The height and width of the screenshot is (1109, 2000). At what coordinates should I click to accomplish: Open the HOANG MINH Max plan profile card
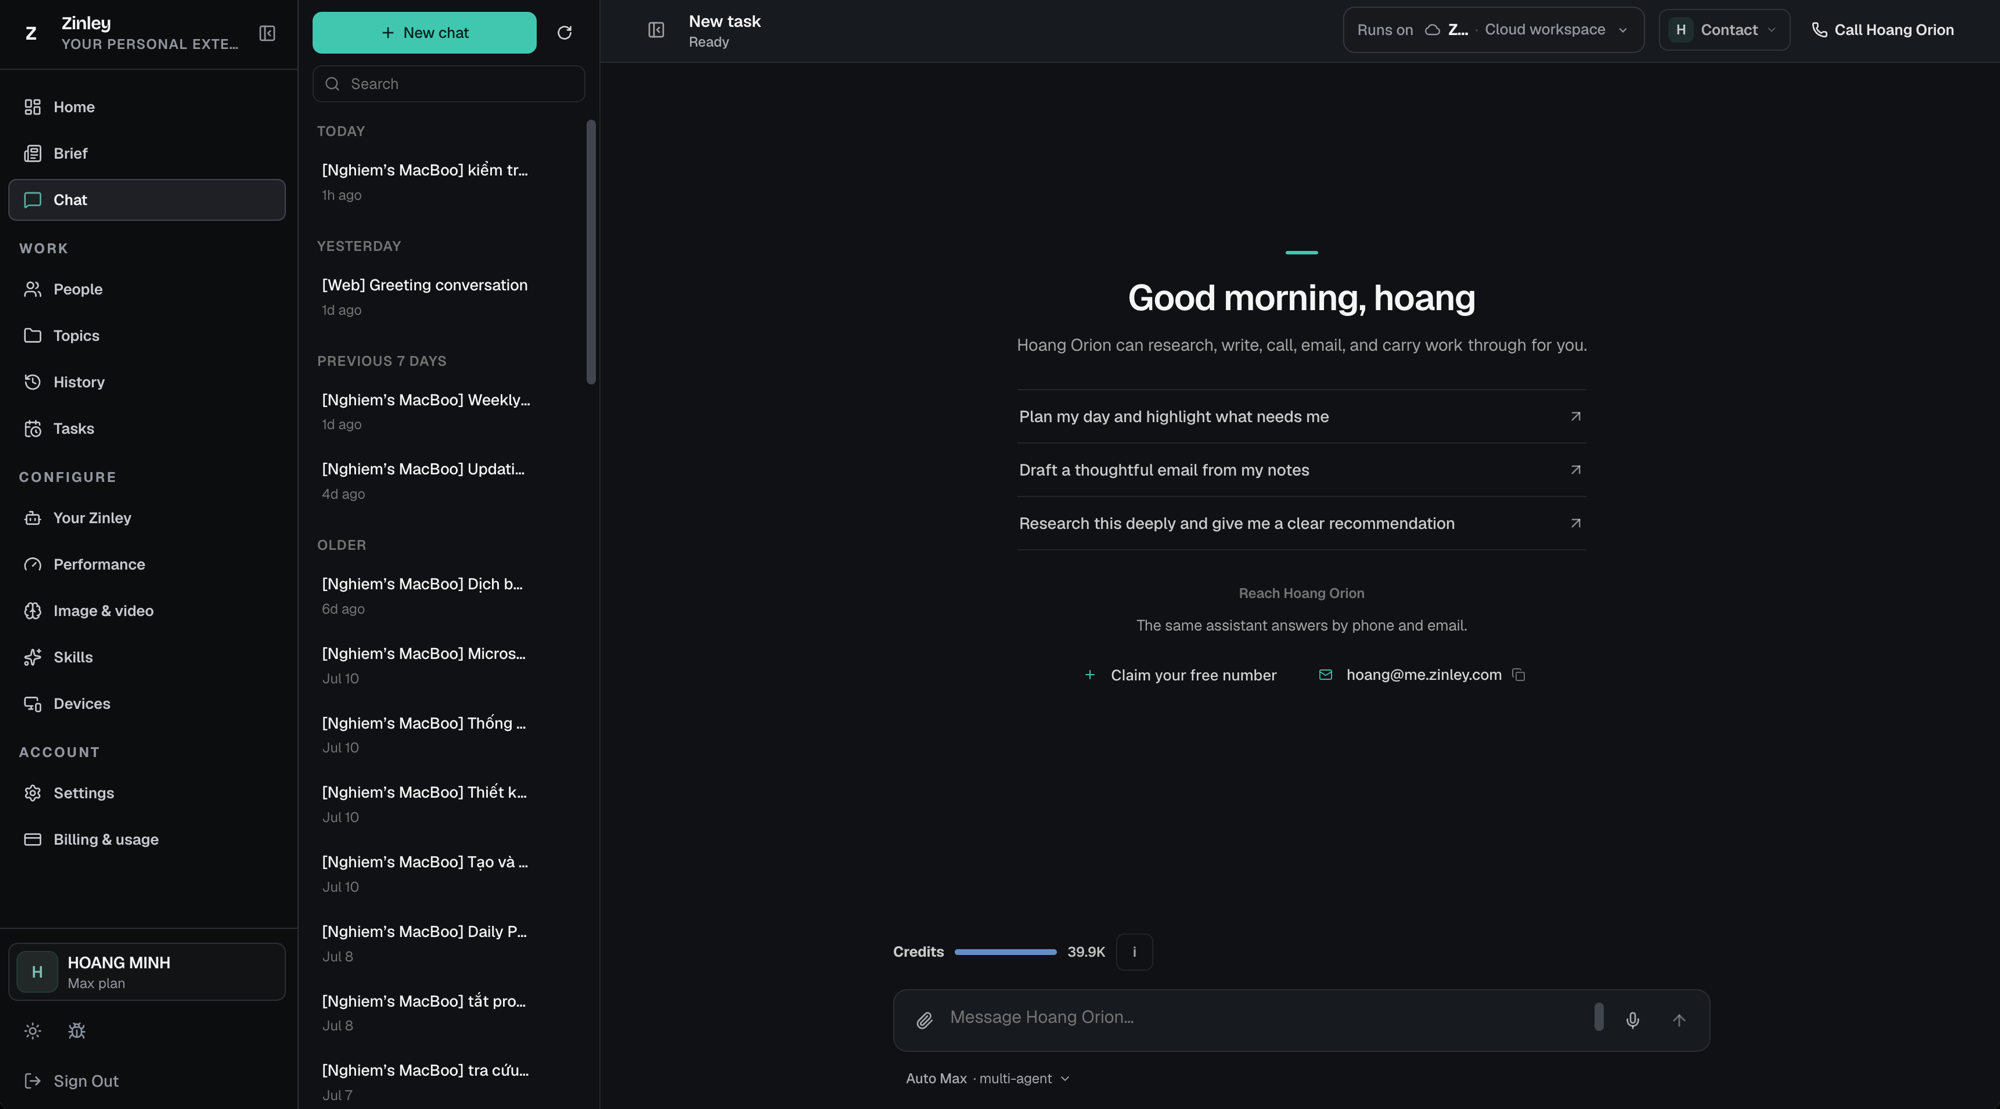click(x=147, y=972)
